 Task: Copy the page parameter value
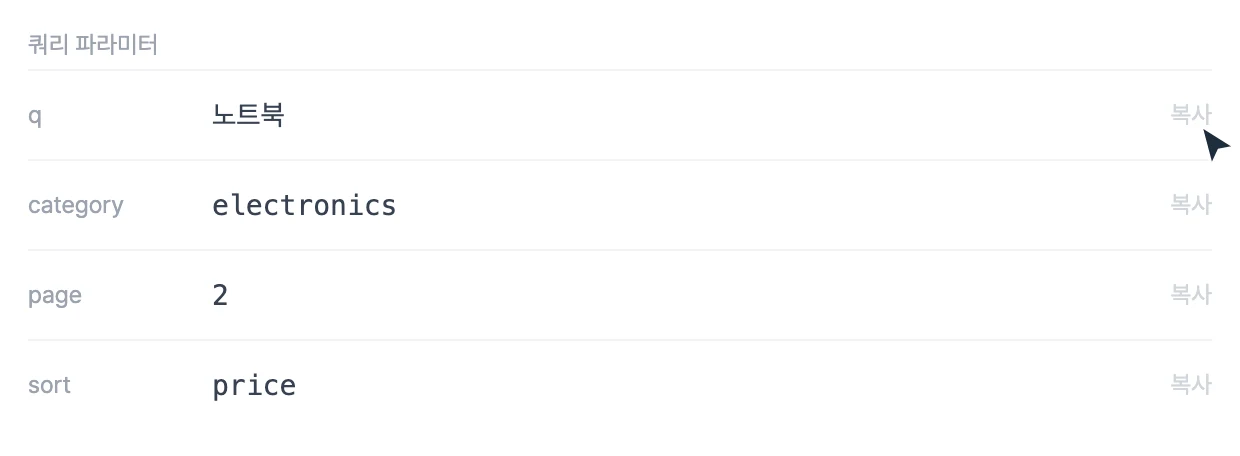[x=1191, y=295]
